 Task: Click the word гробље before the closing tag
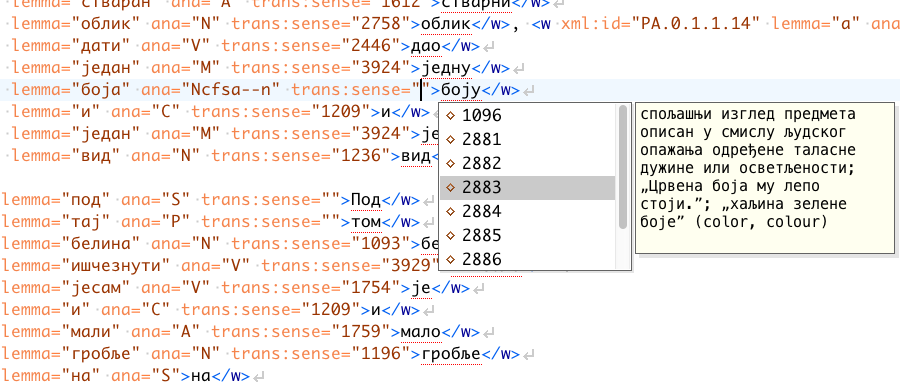click(451, 354)
